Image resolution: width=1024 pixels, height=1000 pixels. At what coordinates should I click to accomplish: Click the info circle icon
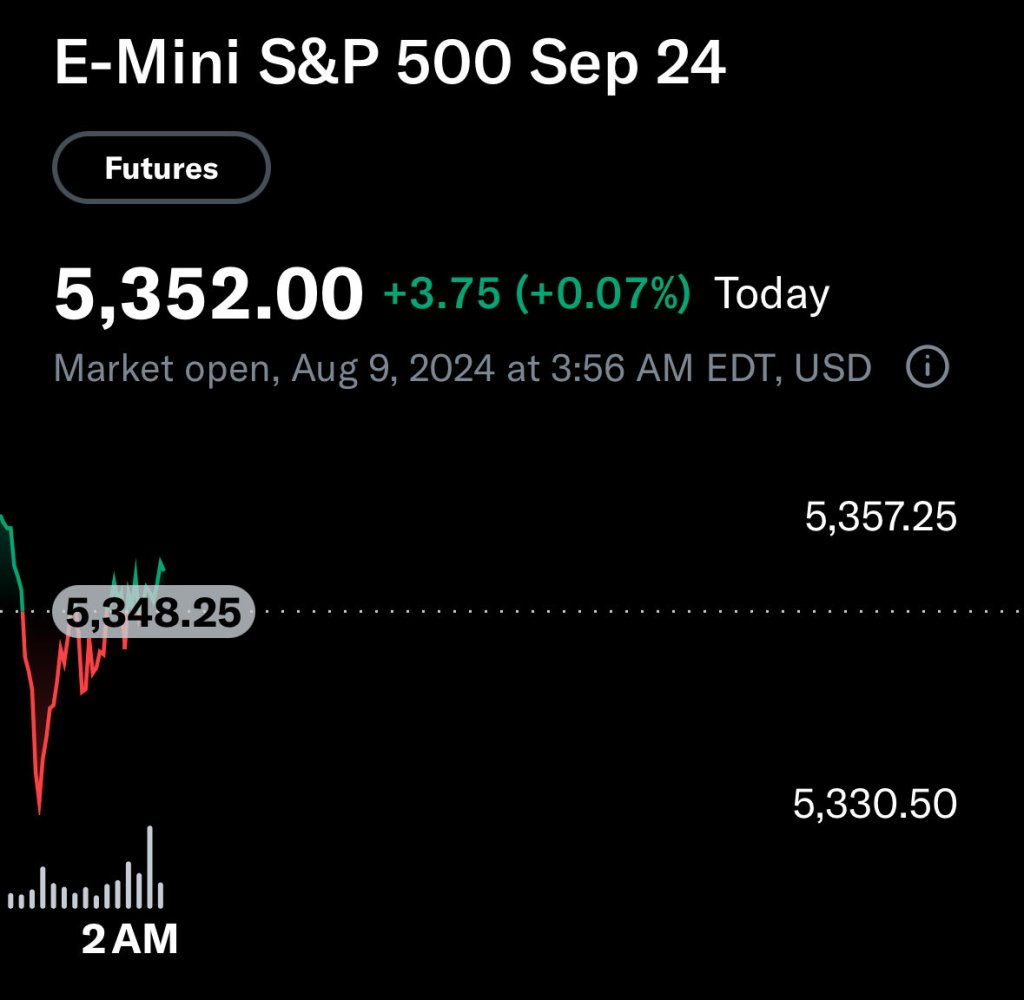click(926, 368)
